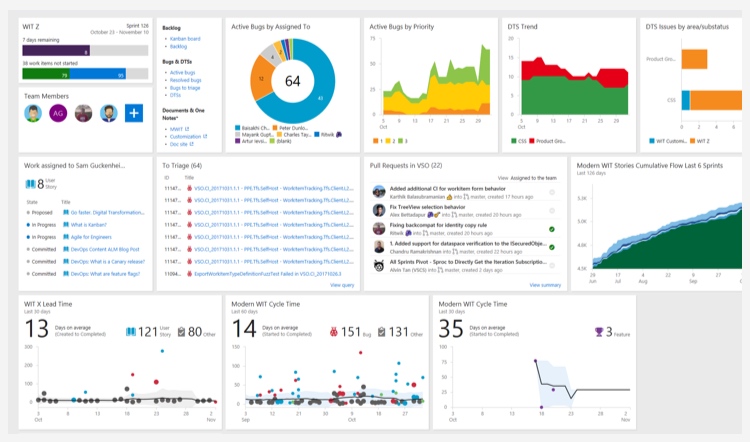Screen dimensions: 750x442
Task: Click the purple 7 days remaining sprint bar
Action: click(x=56, y=50)
